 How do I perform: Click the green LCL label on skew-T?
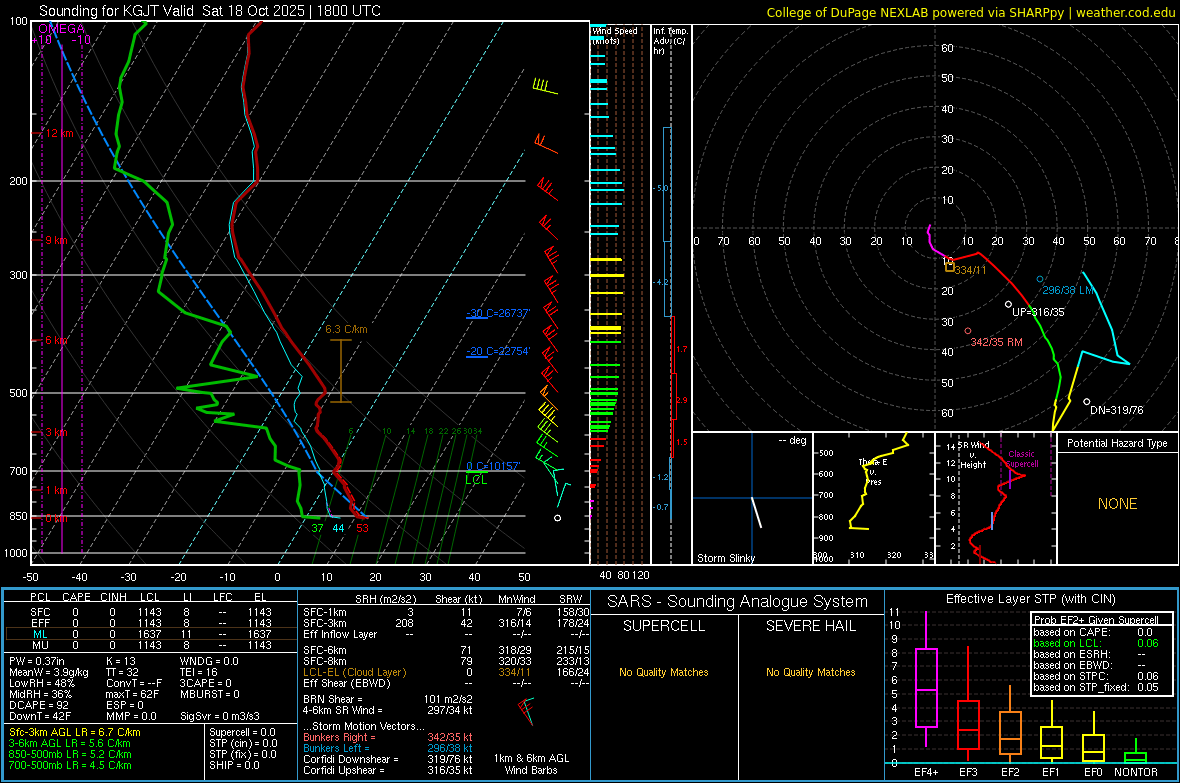[x=476, y=480]
